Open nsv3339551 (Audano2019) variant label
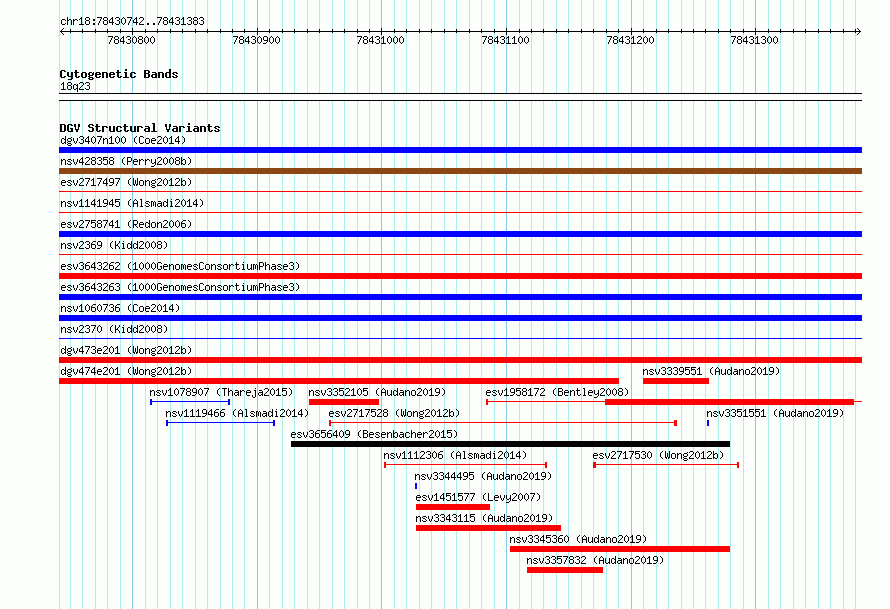Screen dimensions: 890x609 pyautogui.click(x=711, y=371)
